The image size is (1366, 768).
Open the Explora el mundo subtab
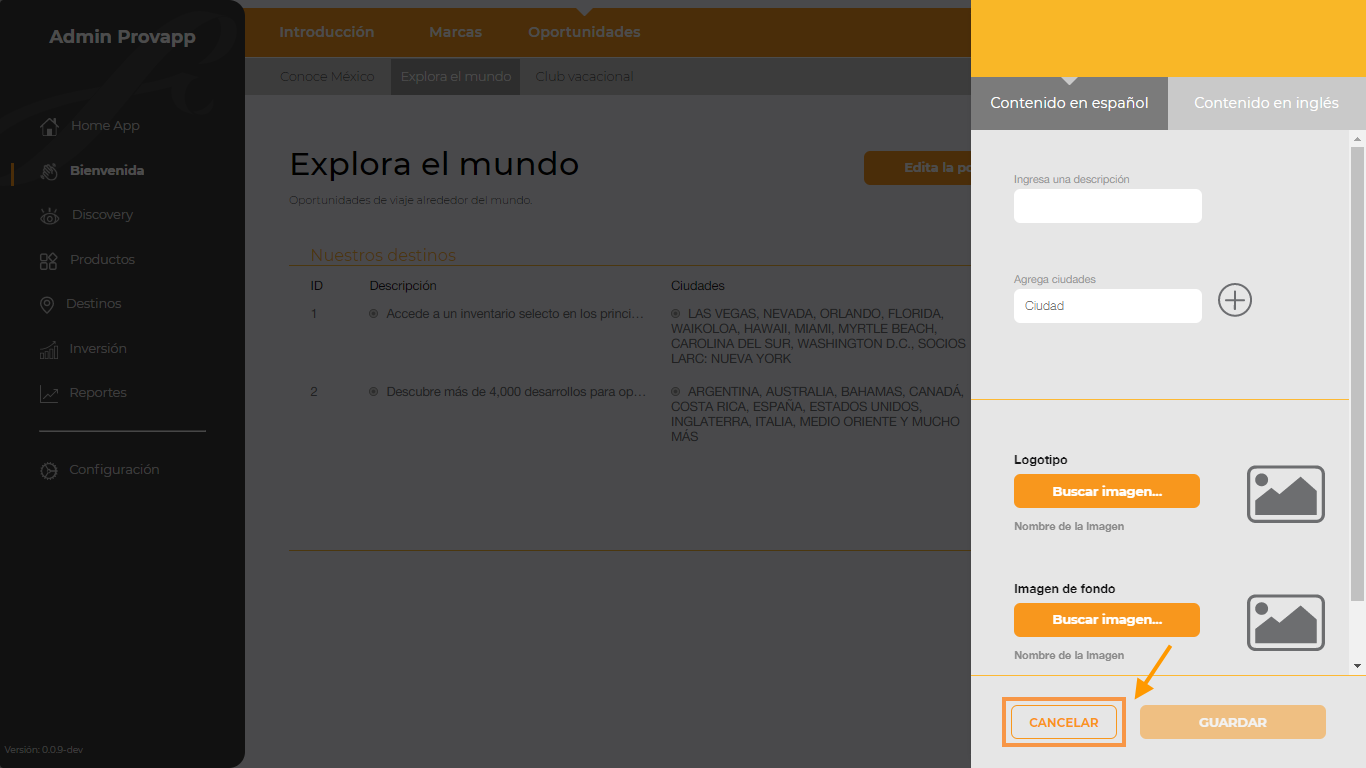tap(456, 76)
